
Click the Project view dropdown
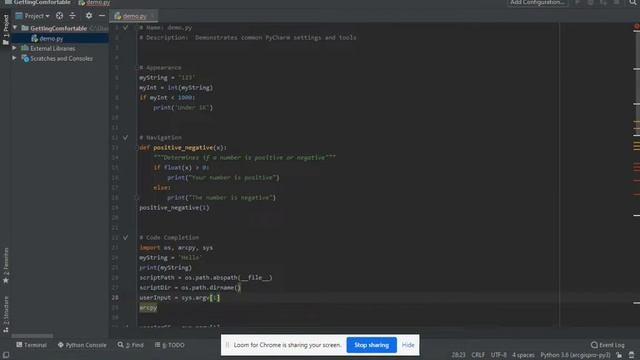(33, 16)
